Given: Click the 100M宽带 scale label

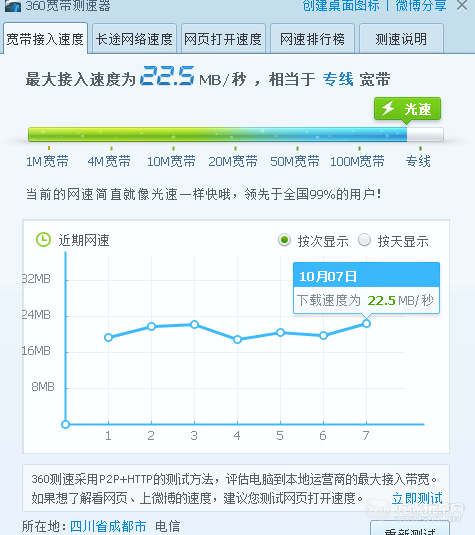Looking at the screenshot, I should (357, 161).
